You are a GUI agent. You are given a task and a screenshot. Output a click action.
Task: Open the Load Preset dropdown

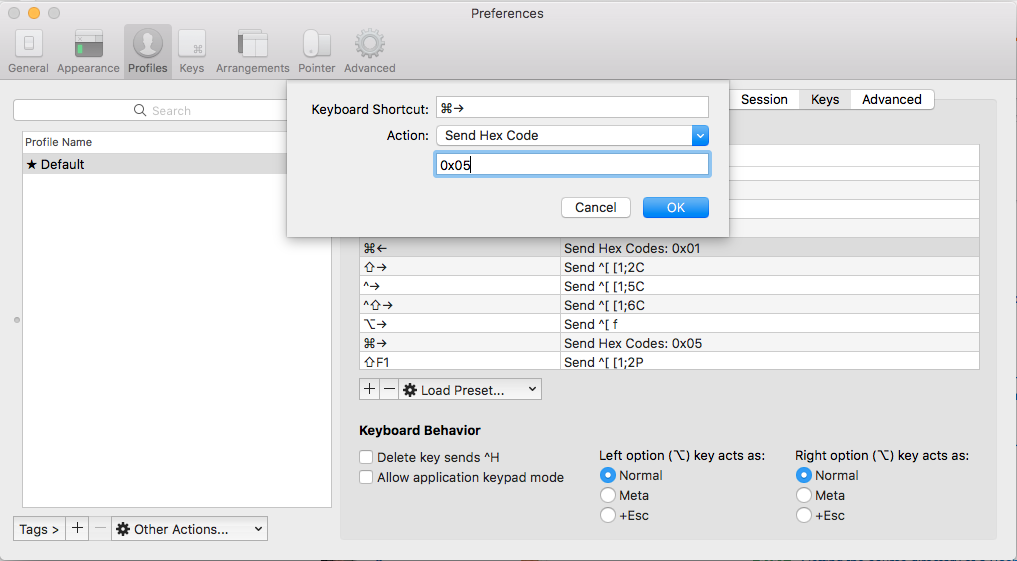[470, 390]
